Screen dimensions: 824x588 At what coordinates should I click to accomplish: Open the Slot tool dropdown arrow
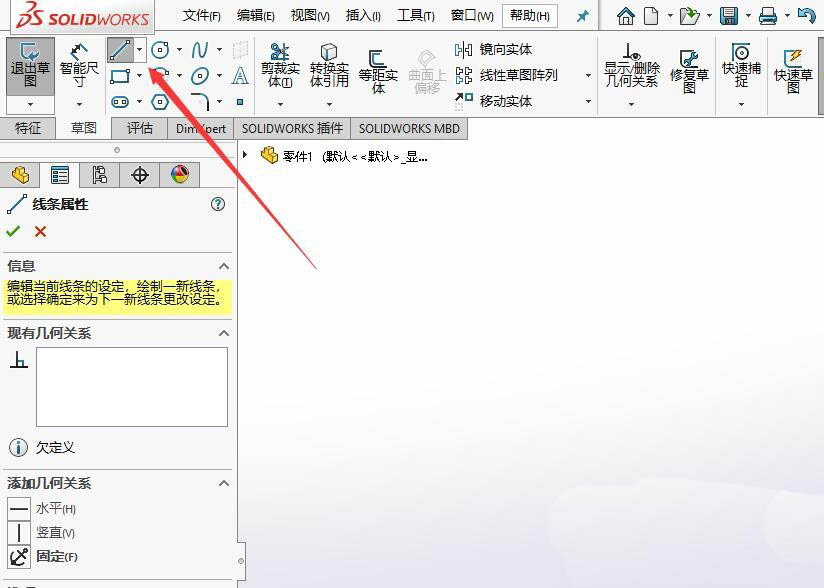click(x=139, y=101)
